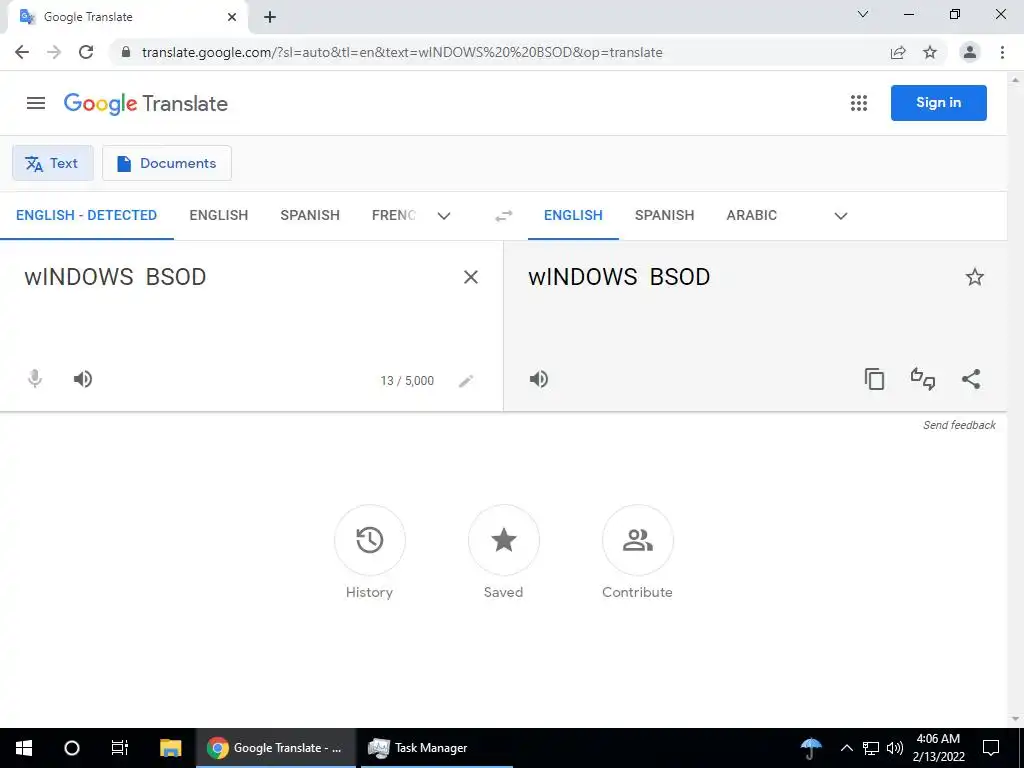Viewport: 1024px width, 768px height.
Task: Click the Google Translate logo
Action: click(146, 104)
